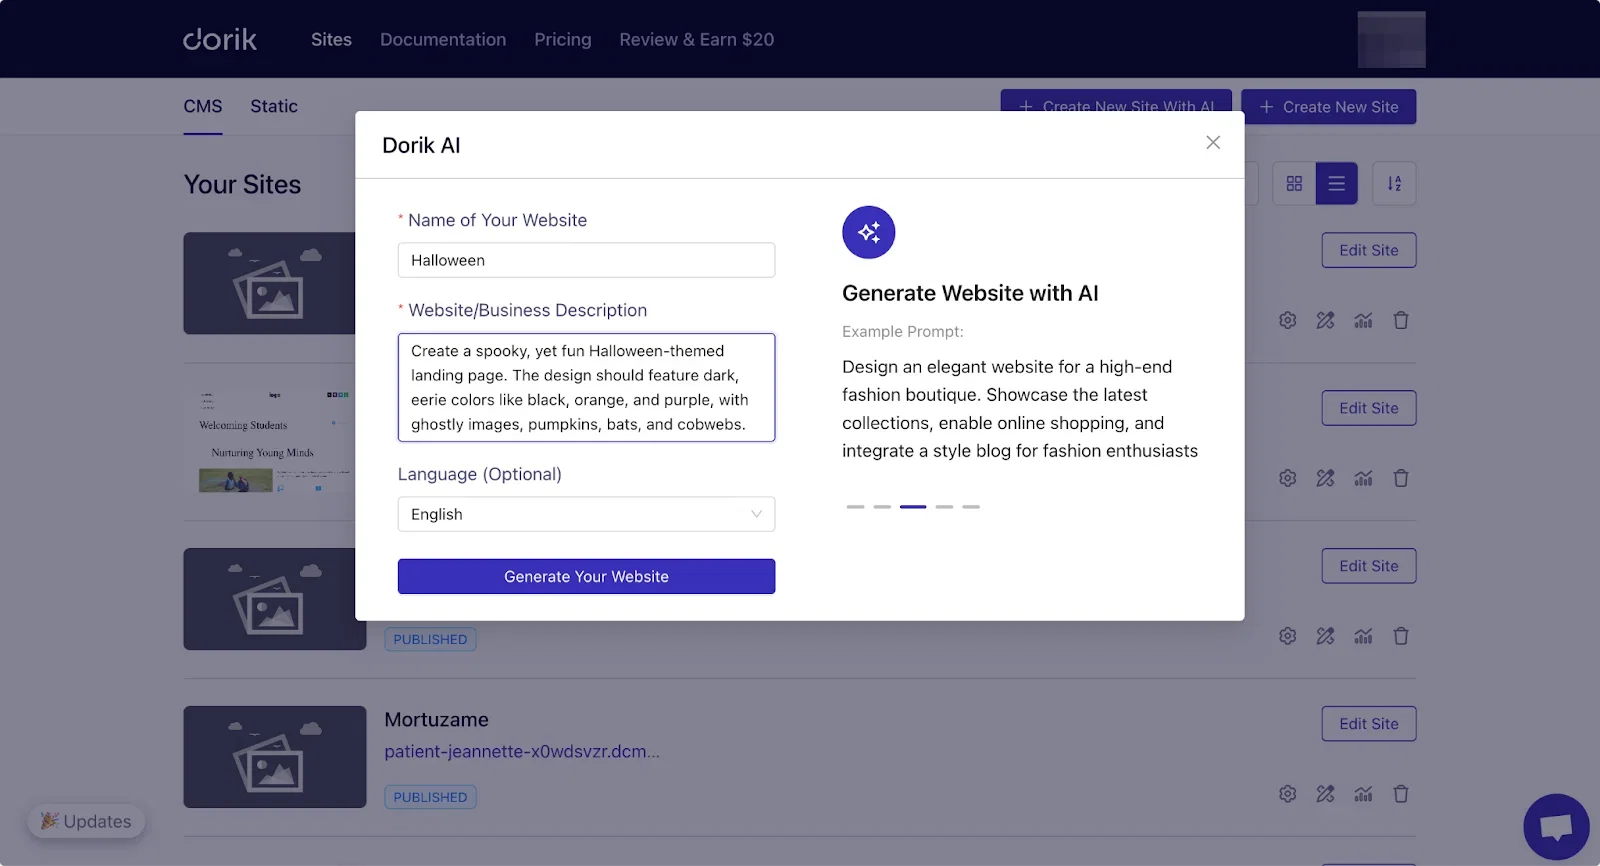1600x866 pixels.
Task: Open the Updates widget
Action: [x=86, y=821]
